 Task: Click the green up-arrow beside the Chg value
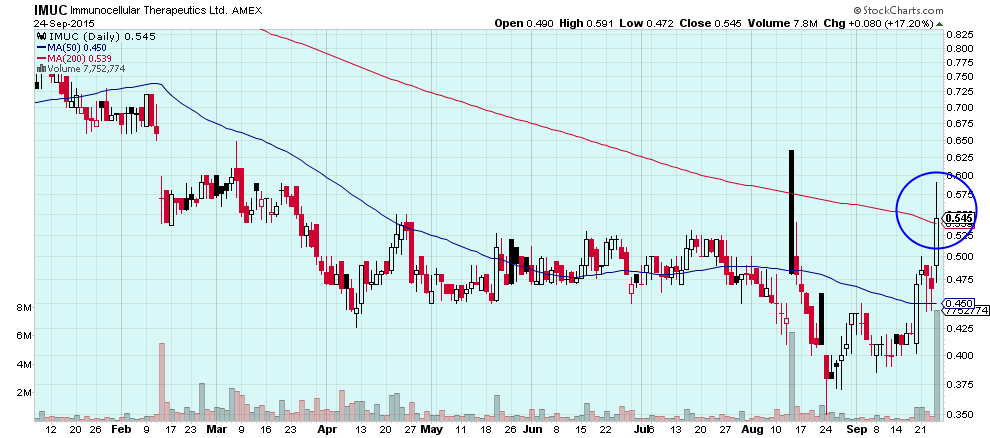click(x=939, y=24)
